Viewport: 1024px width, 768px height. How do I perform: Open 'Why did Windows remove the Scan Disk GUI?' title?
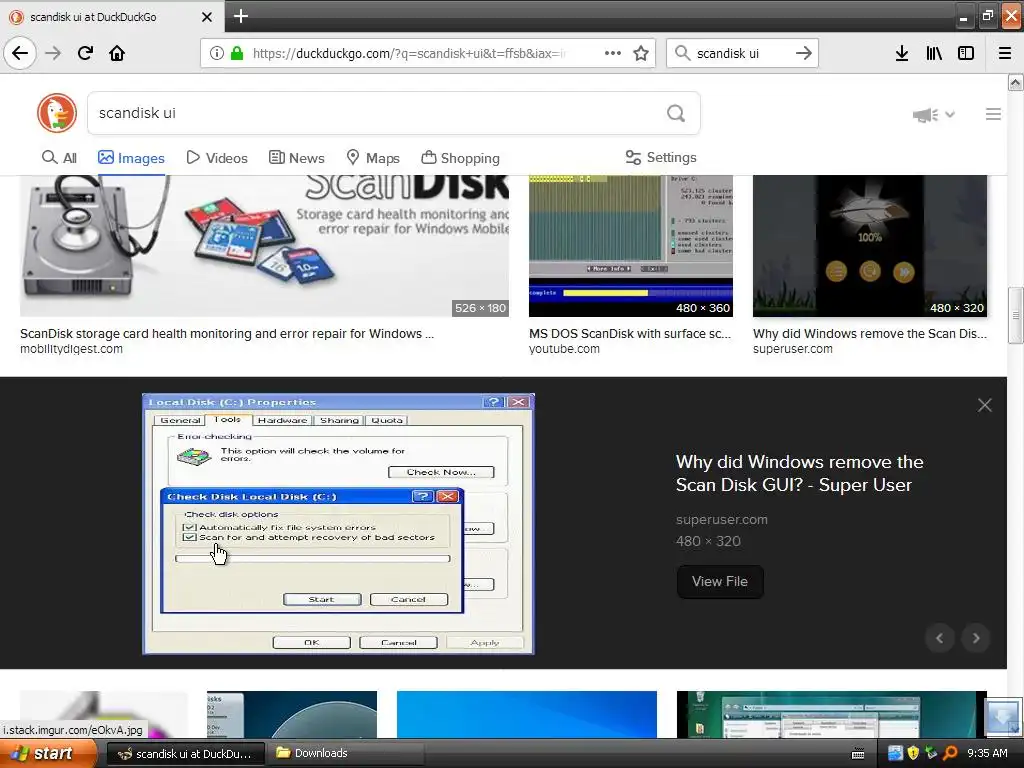click(799, 473)
